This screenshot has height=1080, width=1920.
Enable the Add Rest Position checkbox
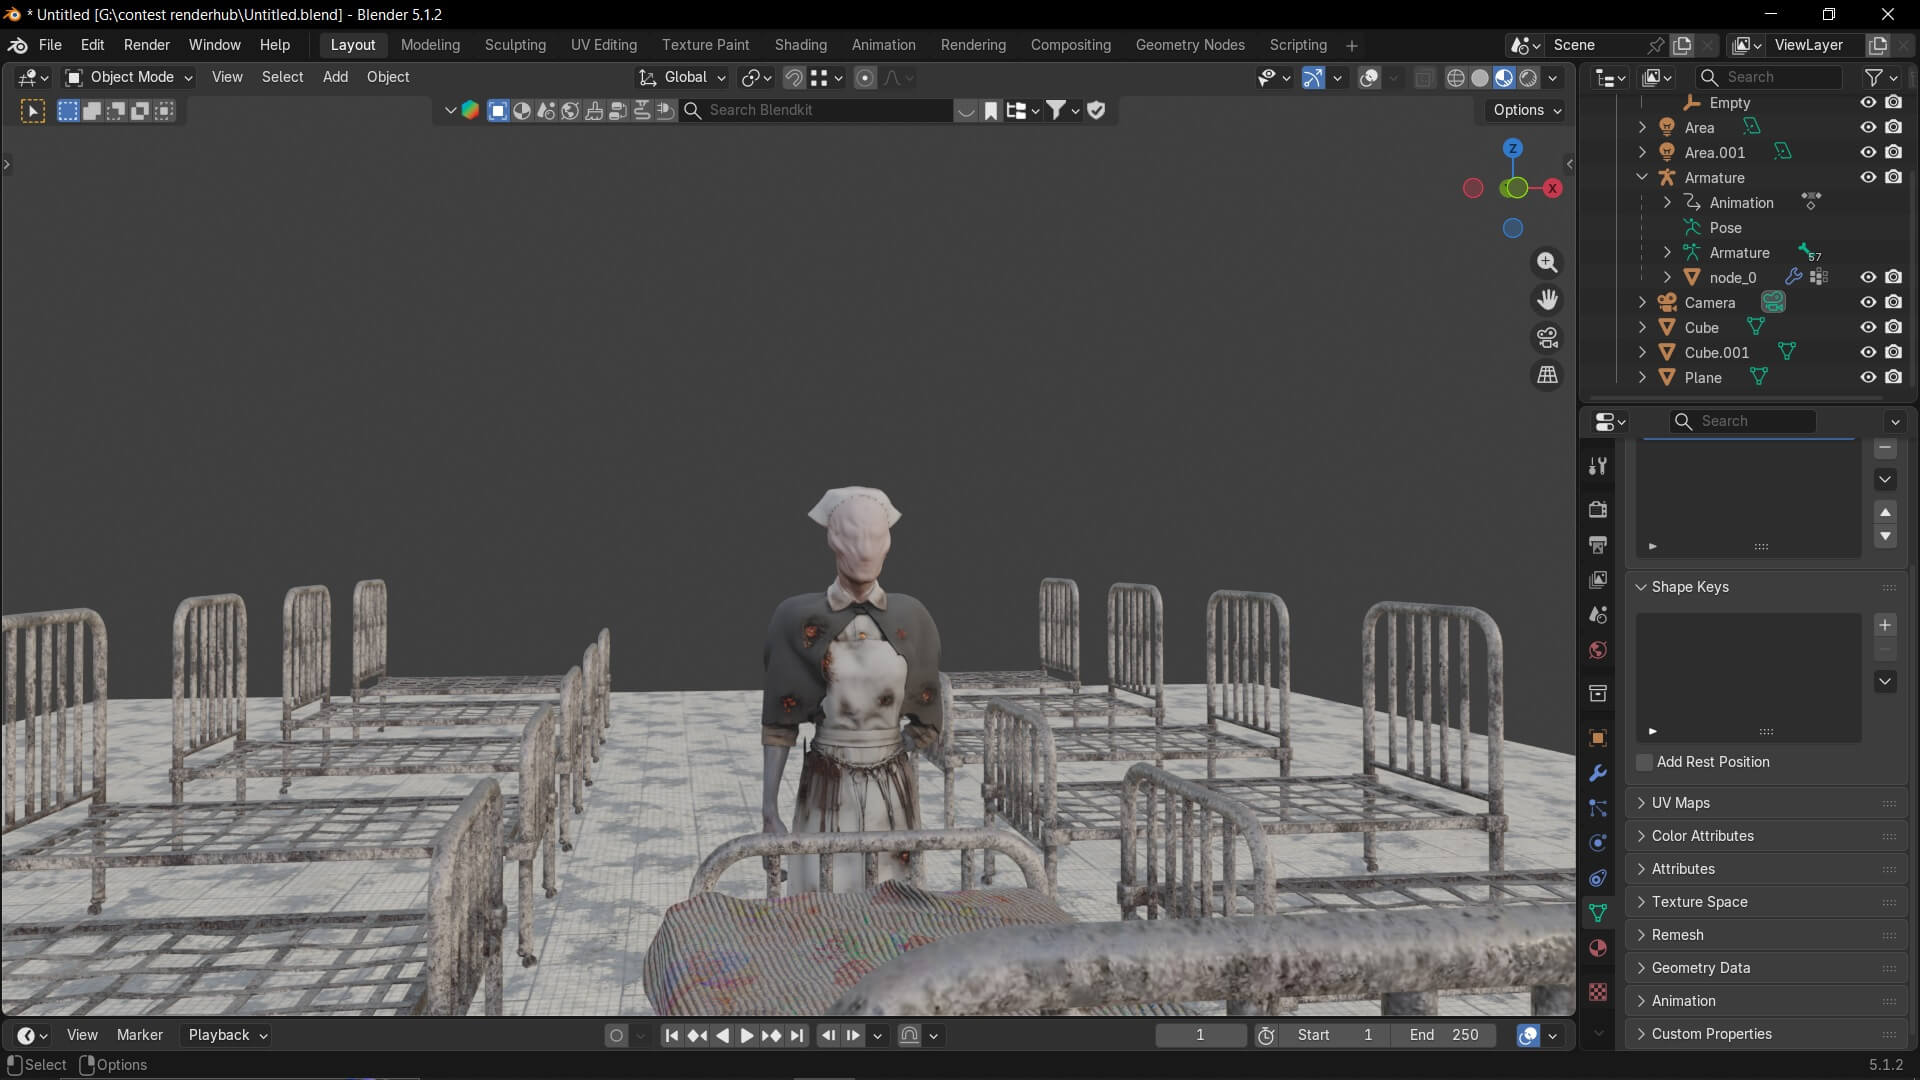(1644, 762)
